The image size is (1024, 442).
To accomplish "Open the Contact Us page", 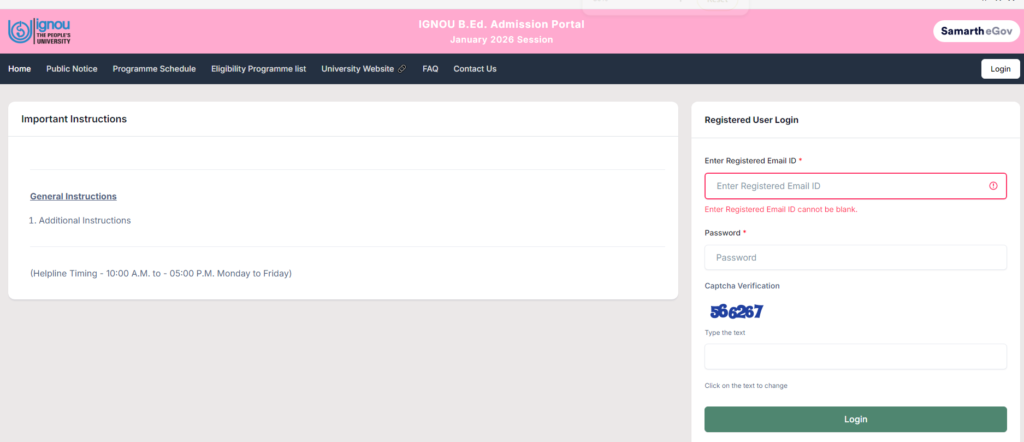I will [x=475, y=69].
